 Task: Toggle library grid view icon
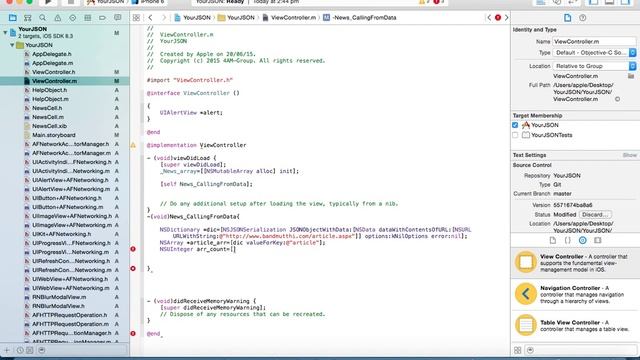tap(518, 350)
